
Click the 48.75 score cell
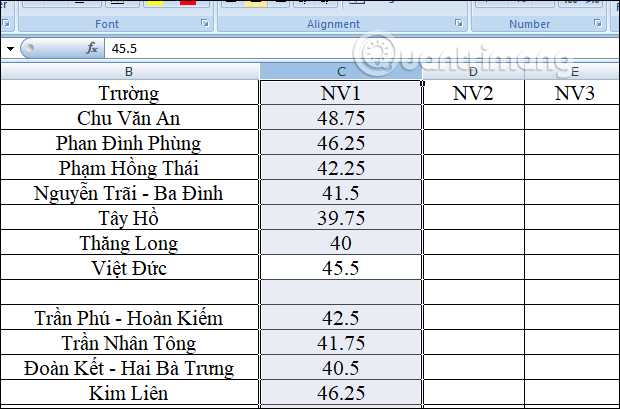tap(341, 117)
